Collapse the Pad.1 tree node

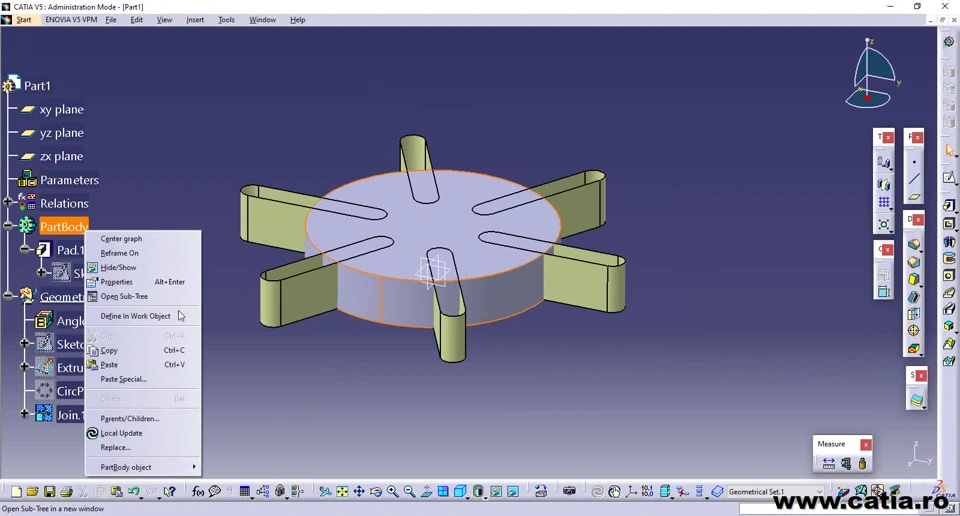point(24,249)
